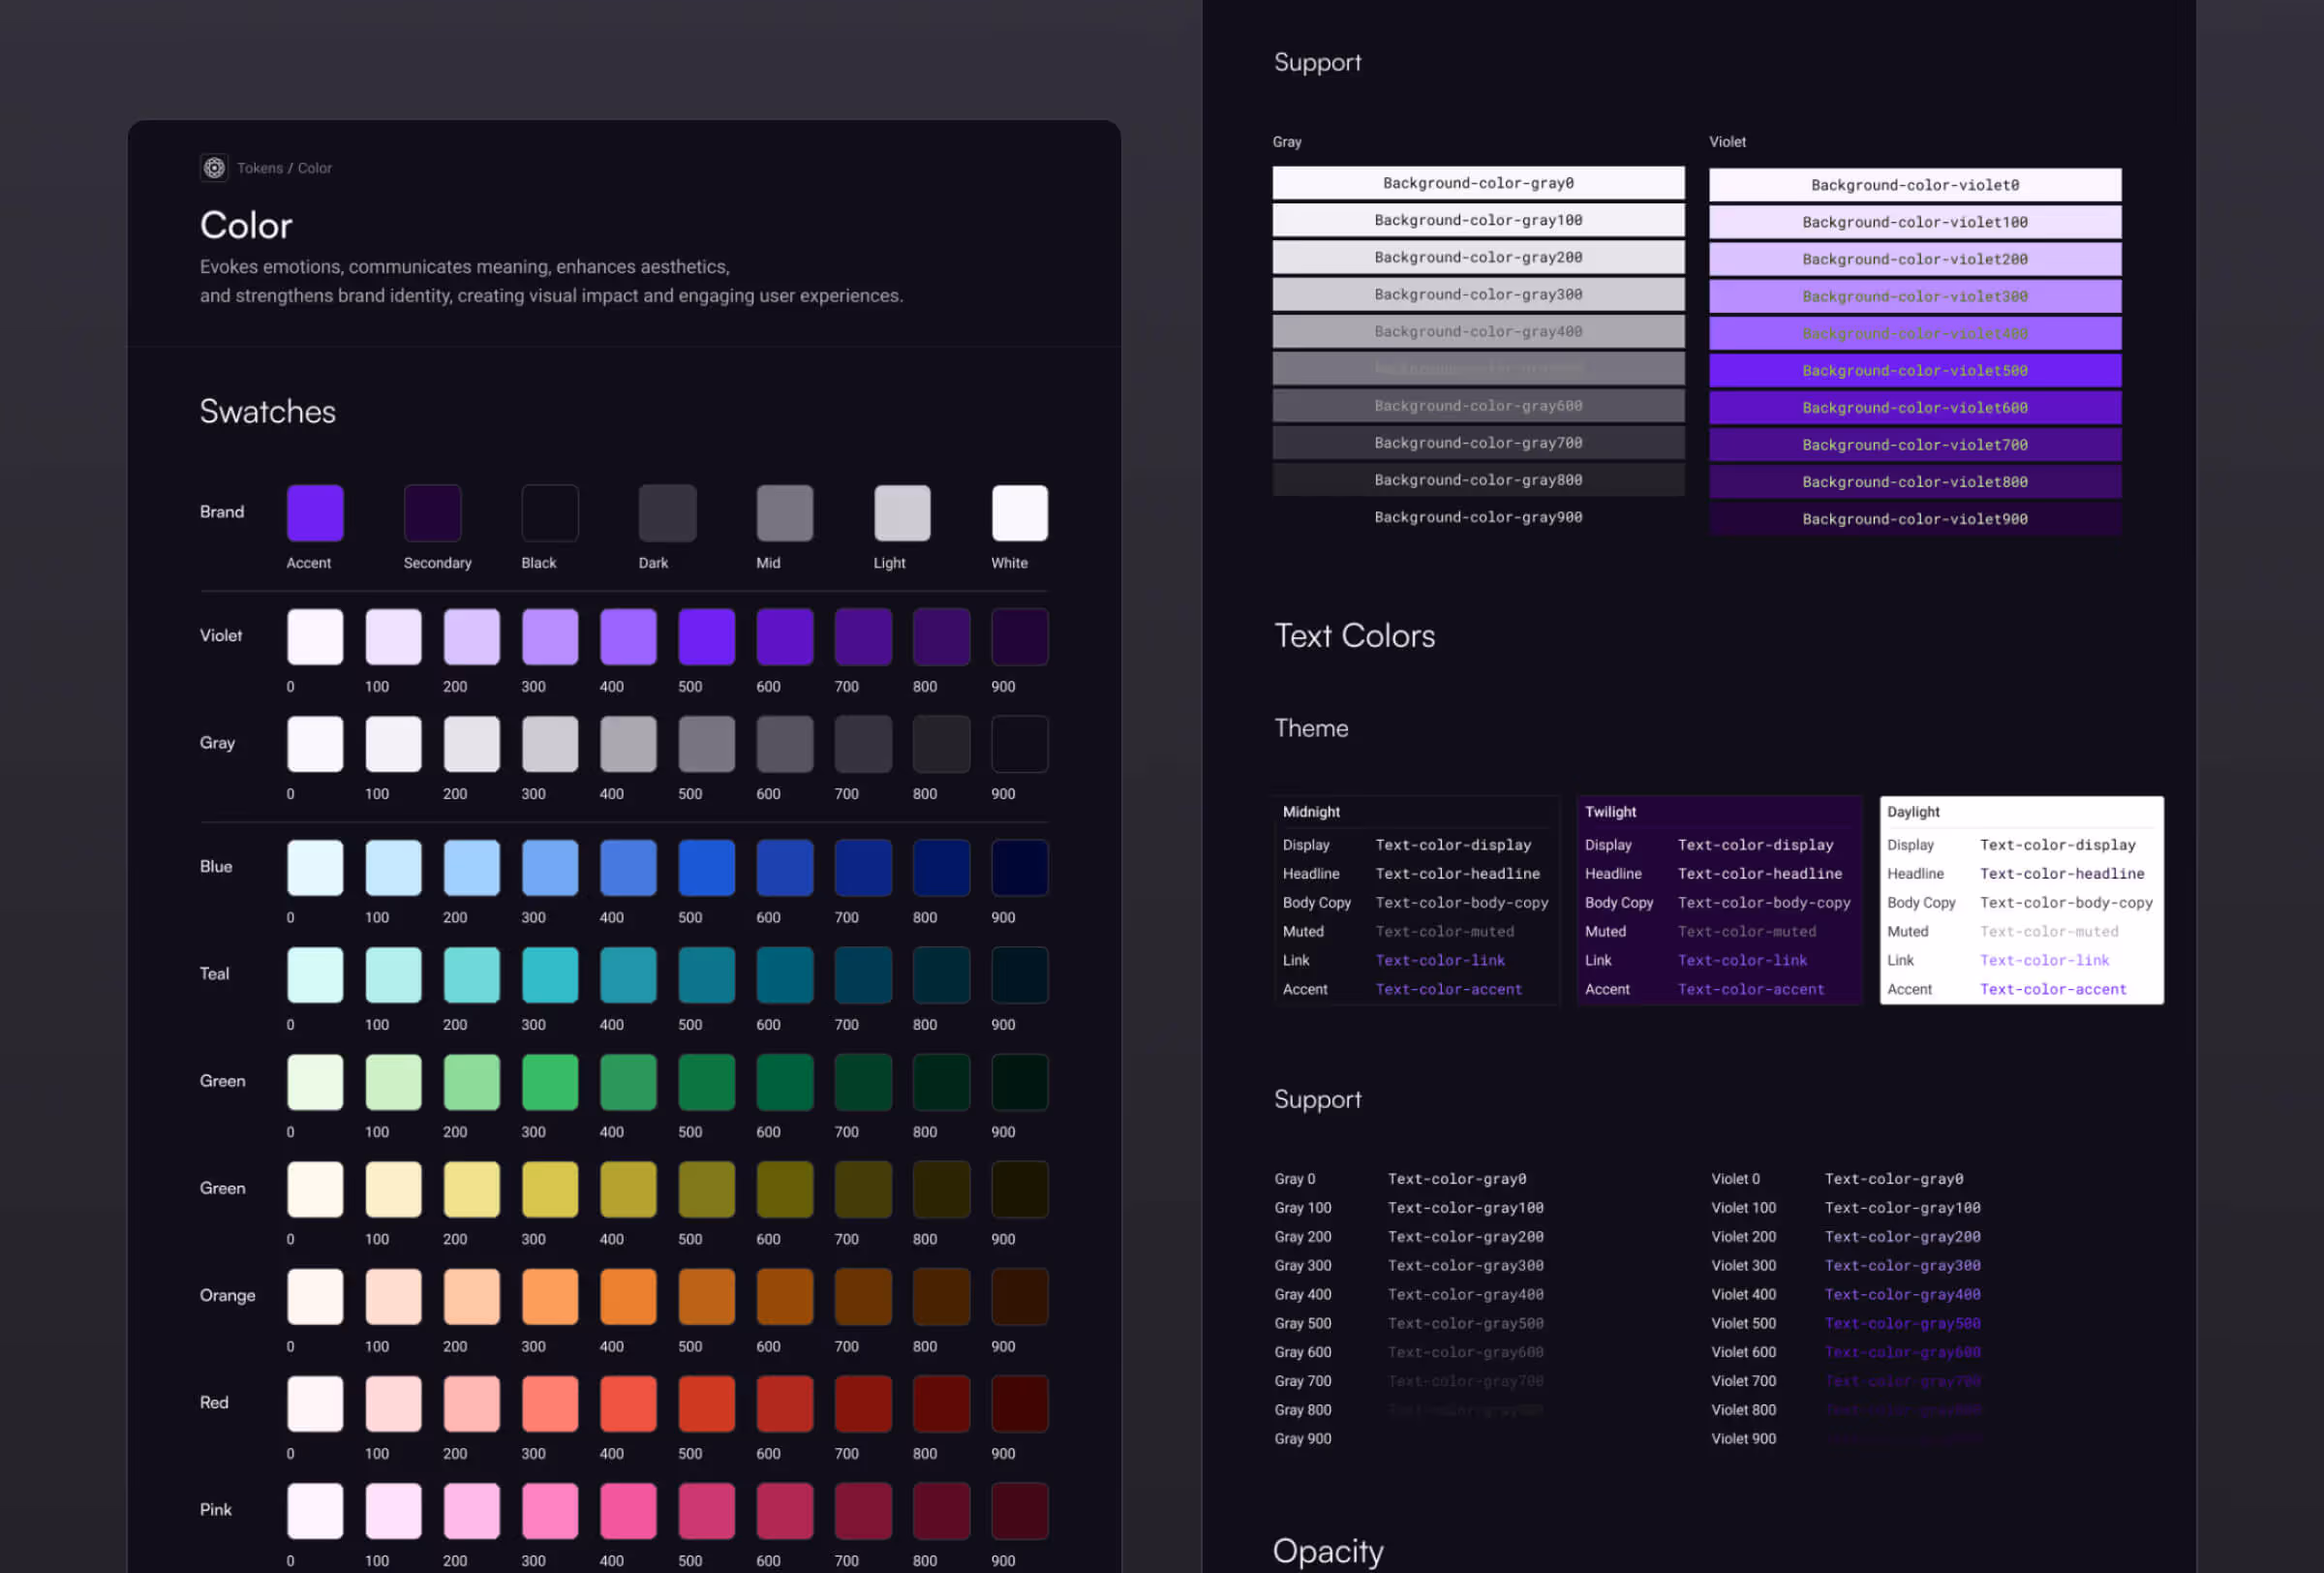Click Text-color-accent in Daylight theme
The image size is (2324, 1573).
2052,989
